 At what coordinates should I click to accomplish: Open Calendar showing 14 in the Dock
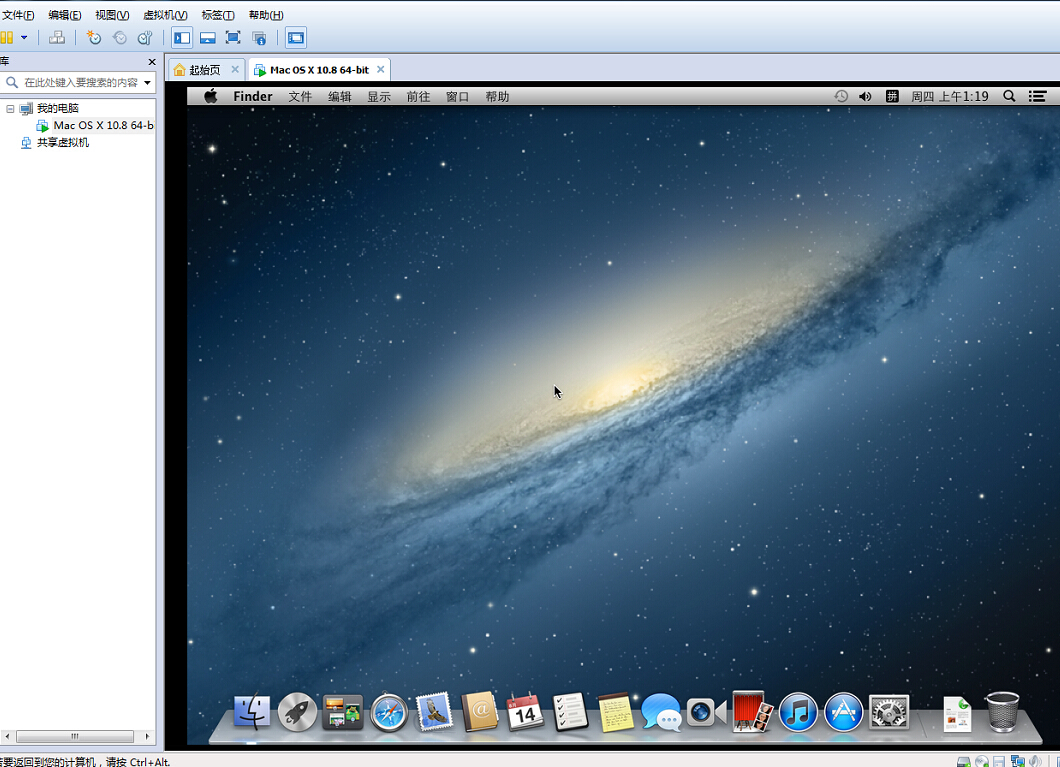point(525,712)
